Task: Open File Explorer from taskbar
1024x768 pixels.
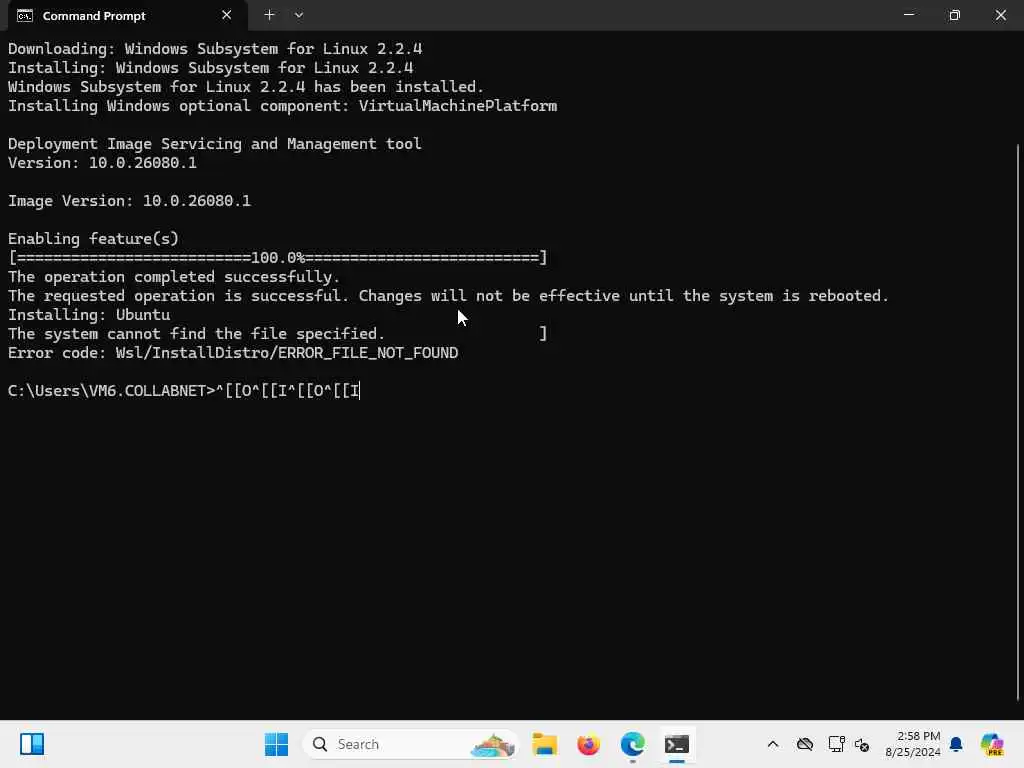Action: 544,744
